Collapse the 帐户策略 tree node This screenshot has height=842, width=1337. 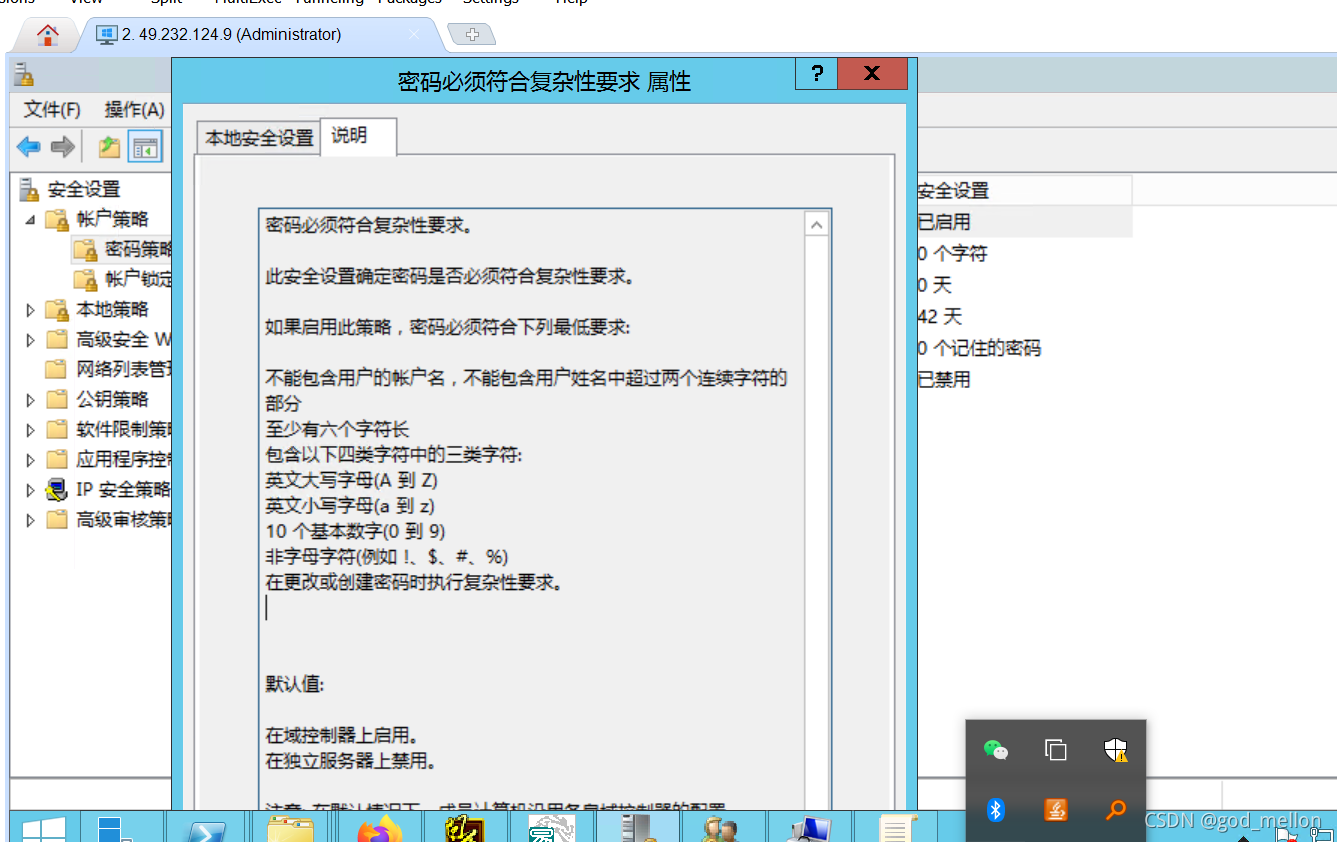[x=31, y=220]
